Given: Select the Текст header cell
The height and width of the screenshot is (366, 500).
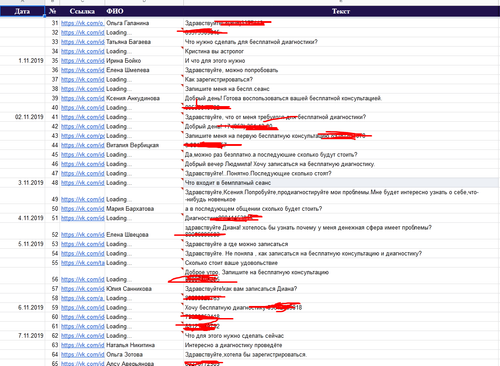Looking at the screenshot, I should (x=341, y=11).
